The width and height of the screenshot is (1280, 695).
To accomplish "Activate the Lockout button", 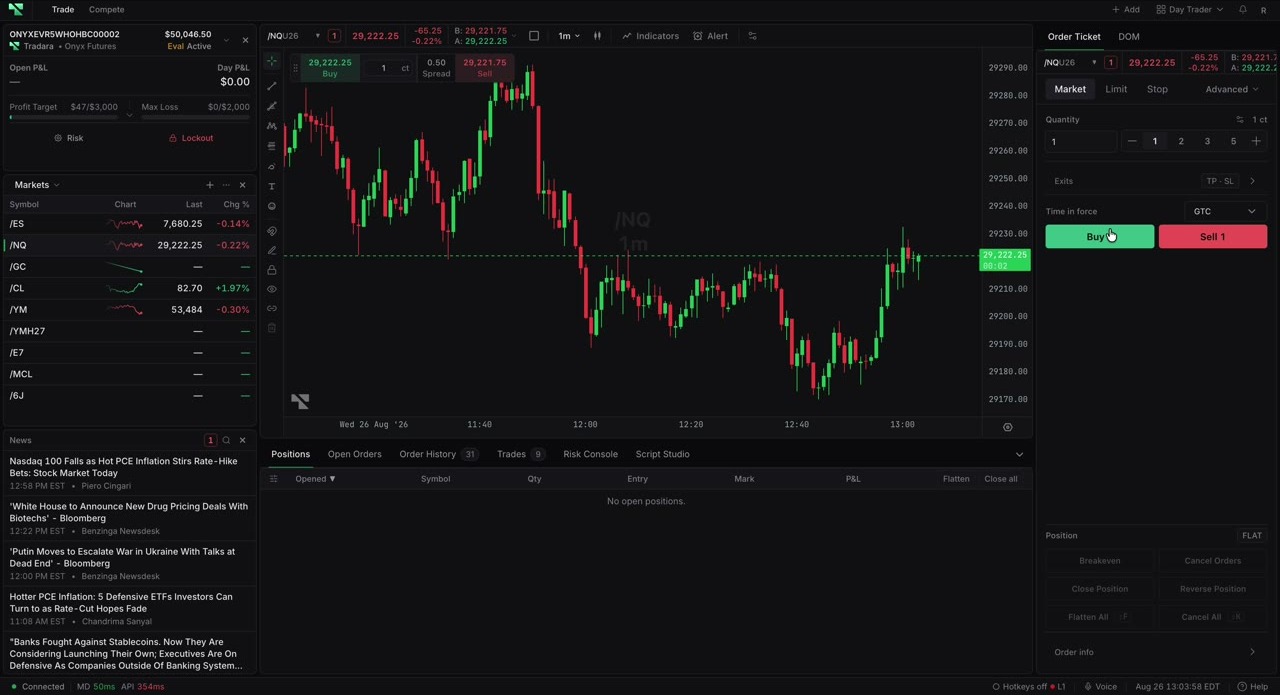I will (191, 138).
